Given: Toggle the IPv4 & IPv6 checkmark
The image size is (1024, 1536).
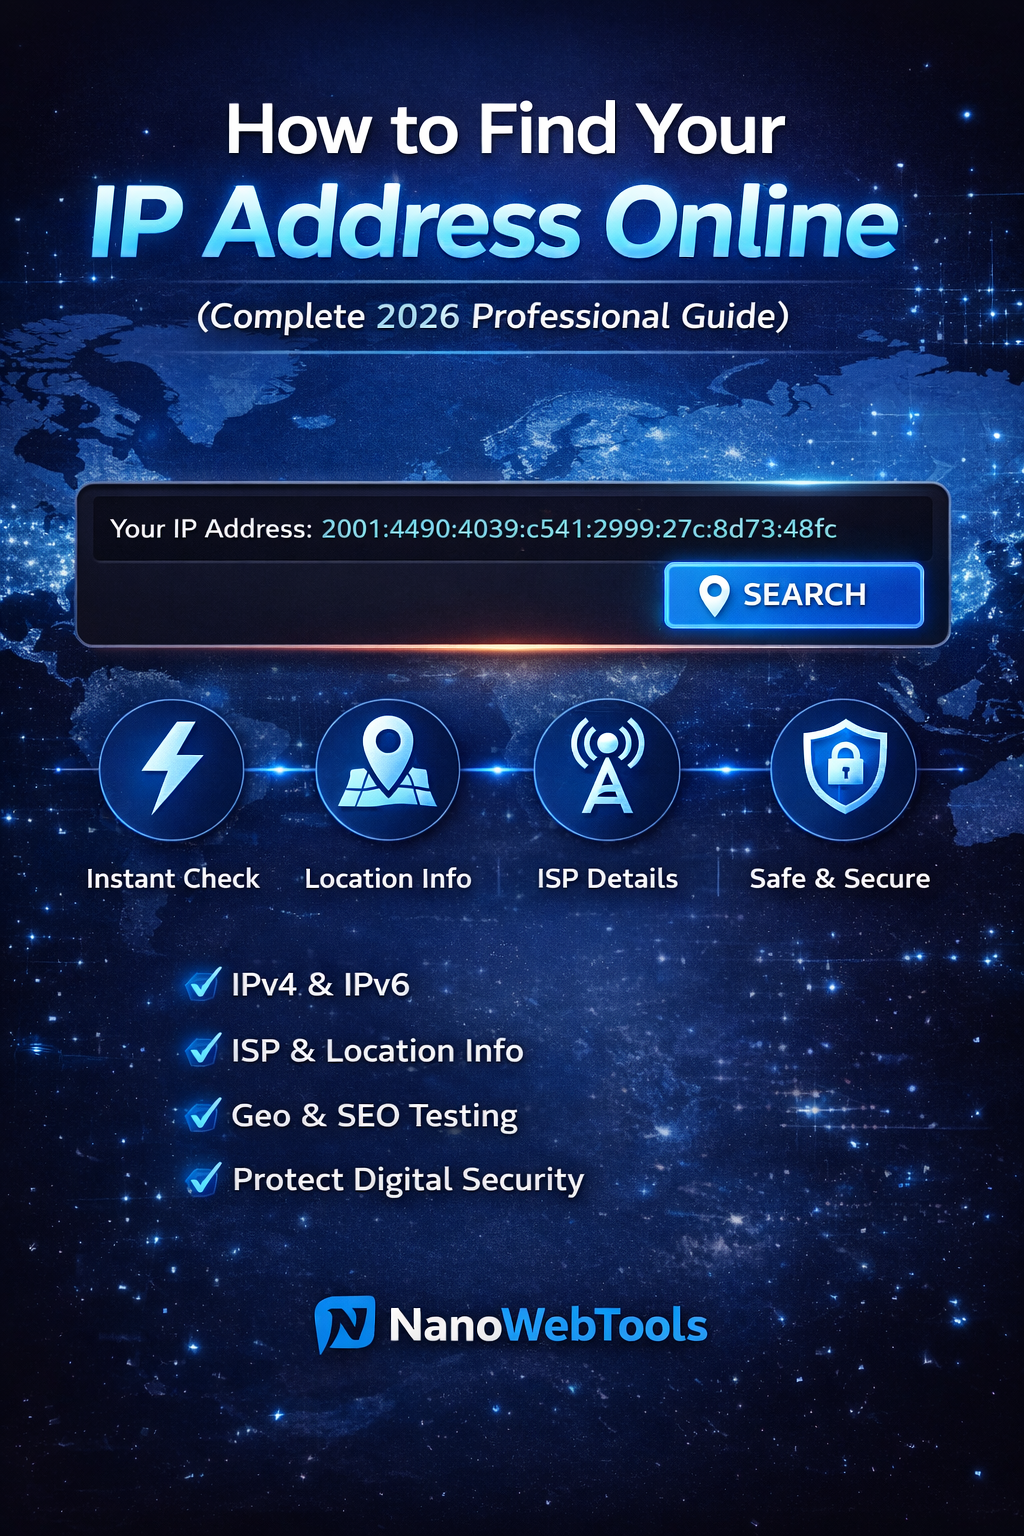Looking at the screenshot, I should [204, 984].
